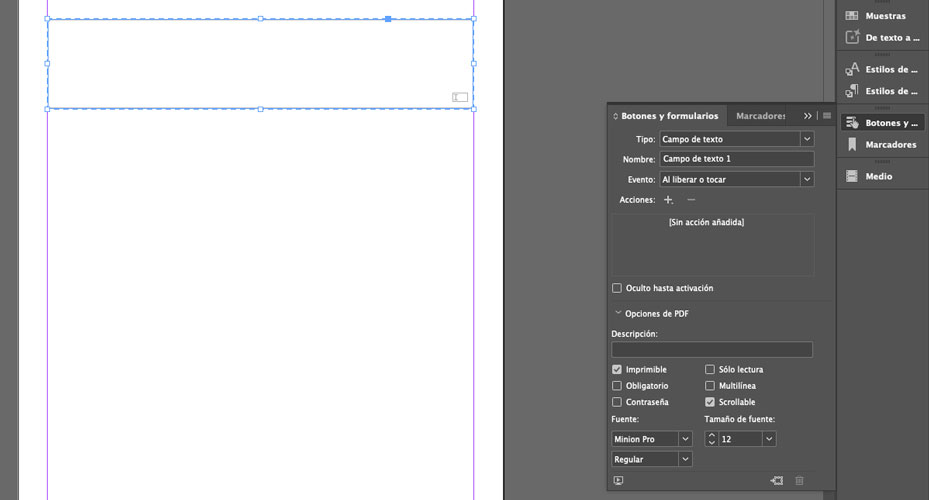
Task: Enable the Multilínea checkbox
Action: point(710,386)
